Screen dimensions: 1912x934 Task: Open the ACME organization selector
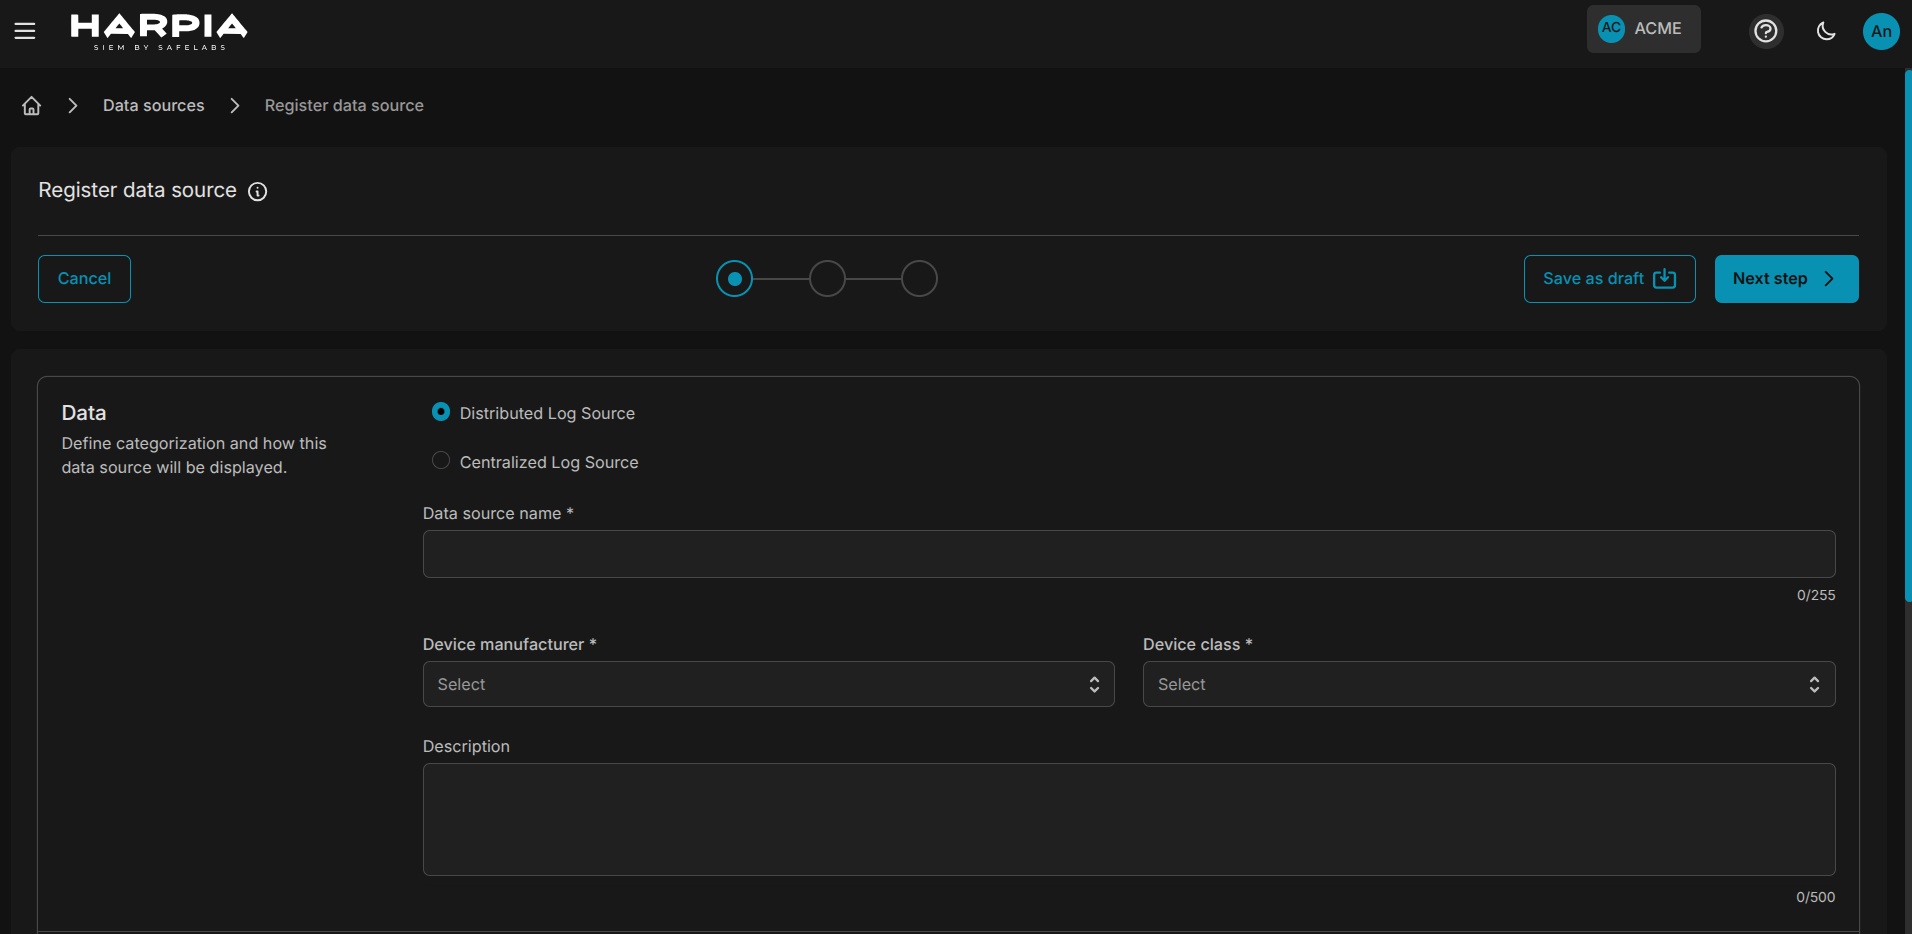tap(1643, 29)
